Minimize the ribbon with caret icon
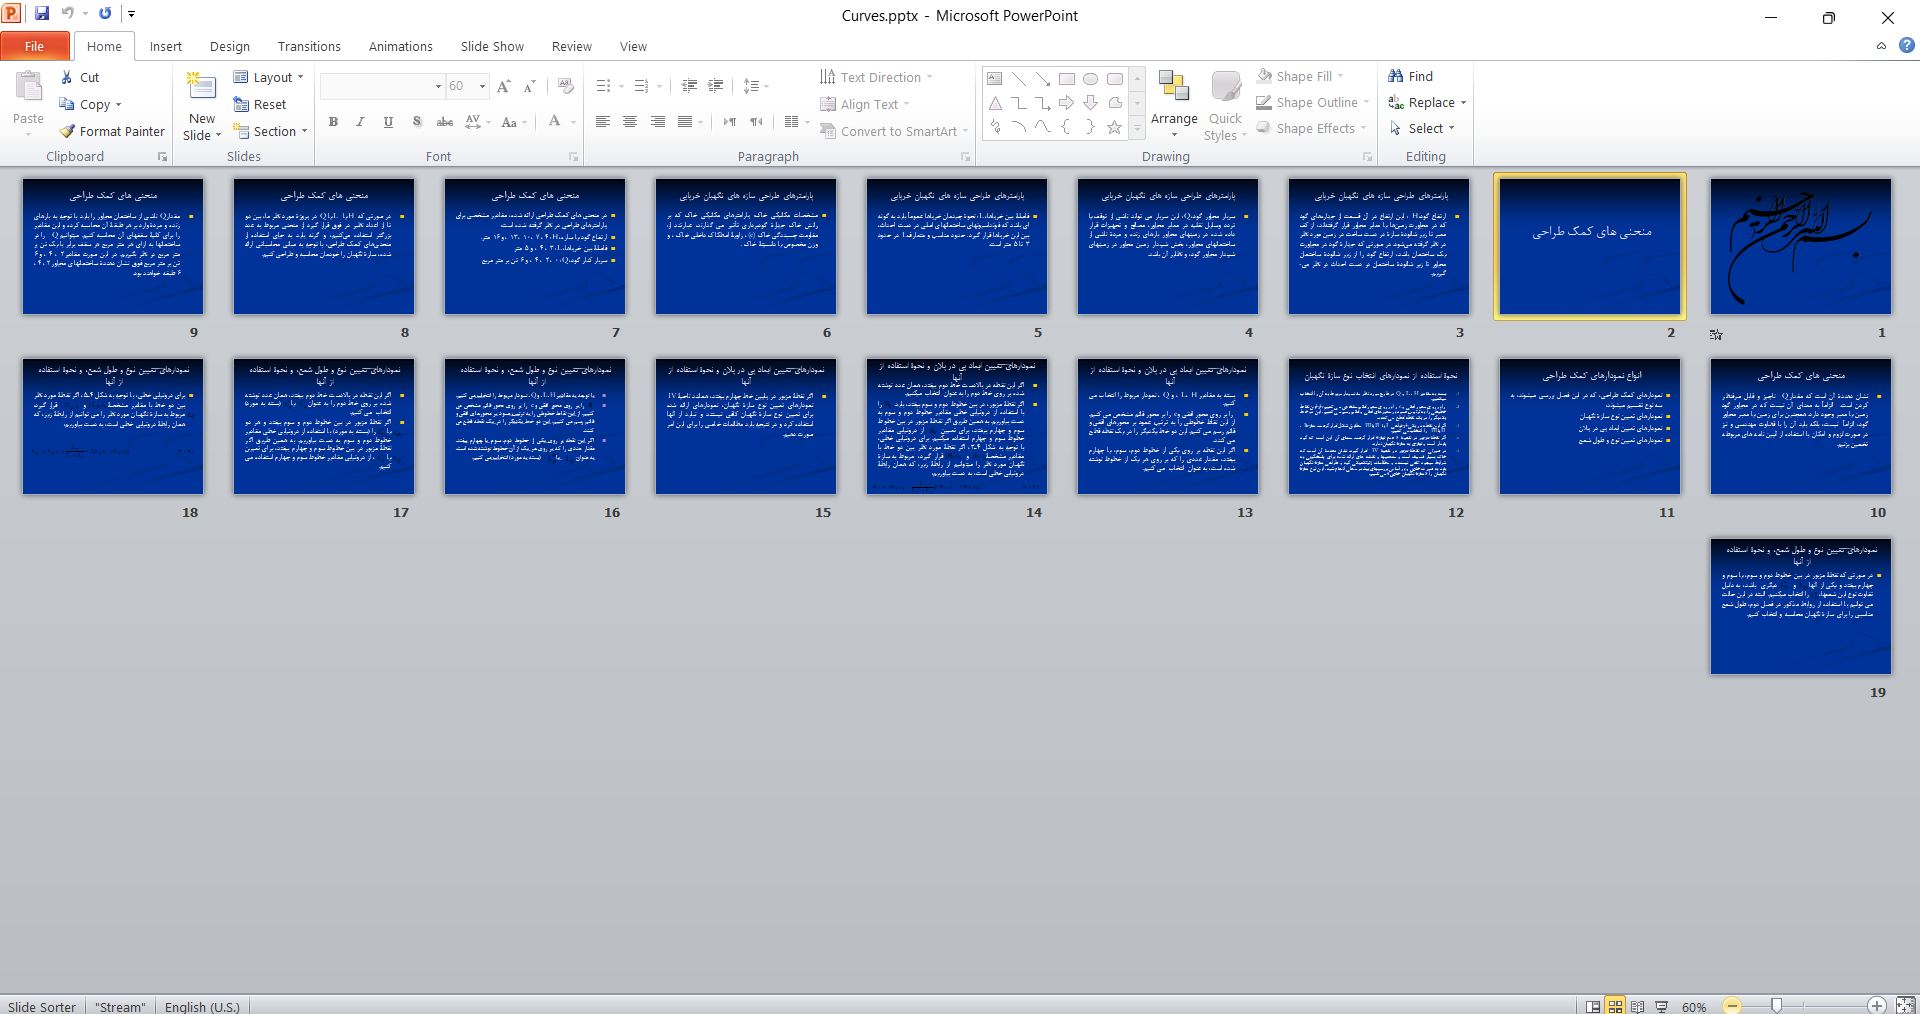Viewport: 1922px width, 1014px height. click(1881, 46)
